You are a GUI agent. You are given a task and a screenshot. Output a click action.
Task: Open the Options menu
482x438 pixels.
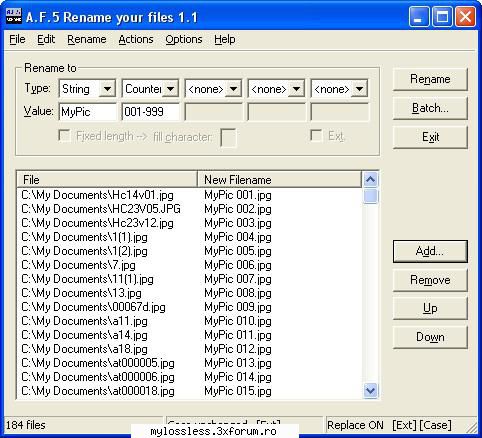click(184, 39)
